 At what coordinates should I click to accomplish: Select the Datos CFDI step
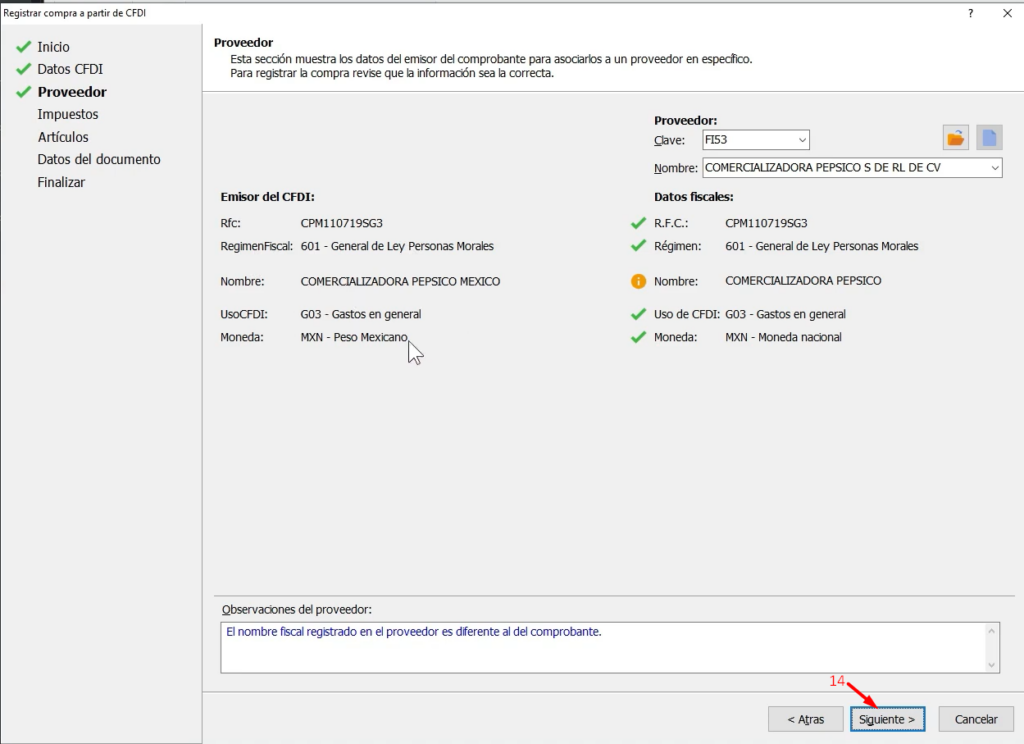coord(70,69)
